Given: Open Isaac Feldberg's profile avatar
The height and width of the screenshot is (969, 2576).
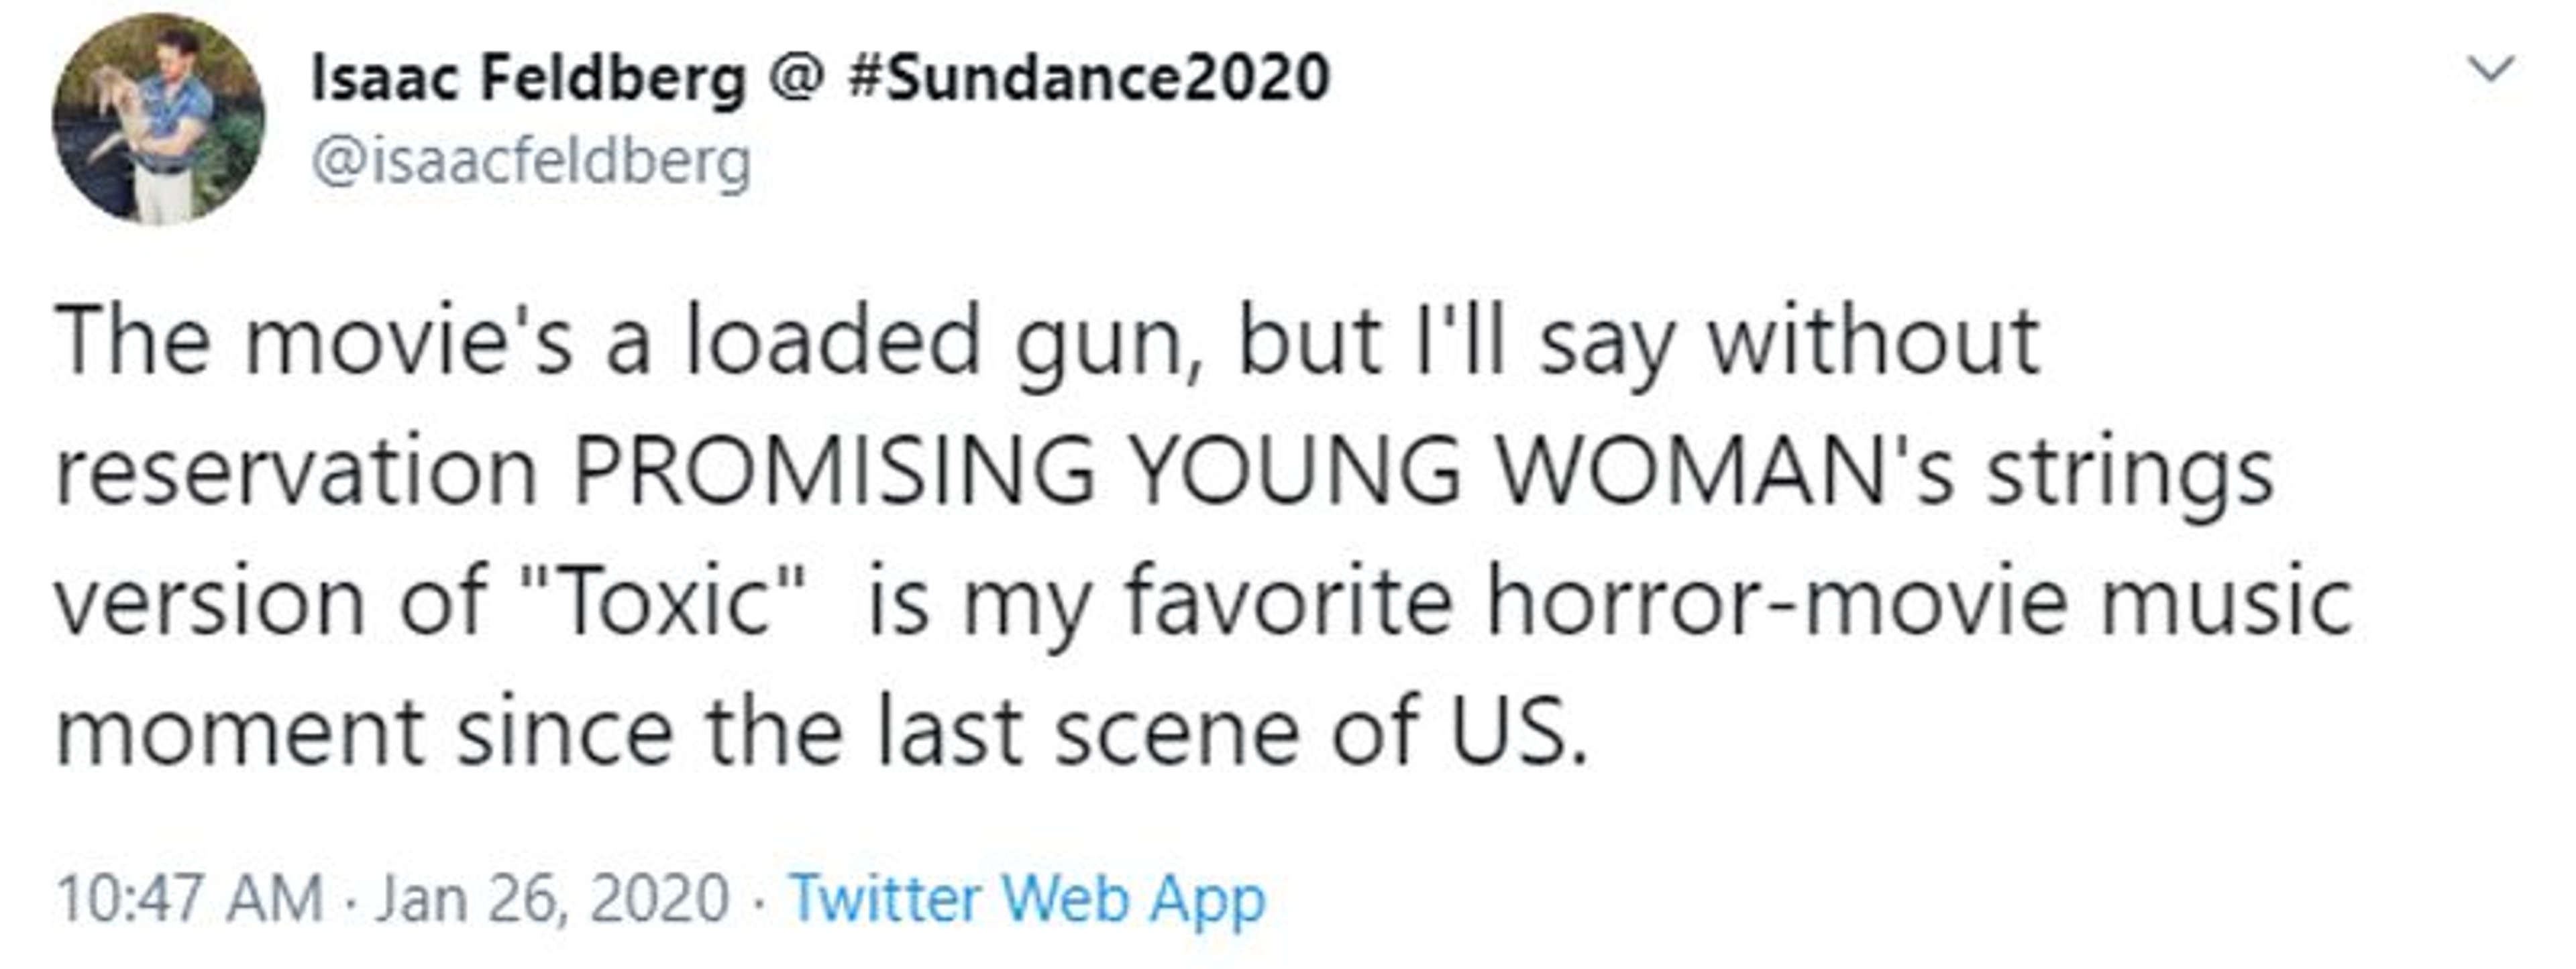Looking at the screenshot, I should pos(158,119).
